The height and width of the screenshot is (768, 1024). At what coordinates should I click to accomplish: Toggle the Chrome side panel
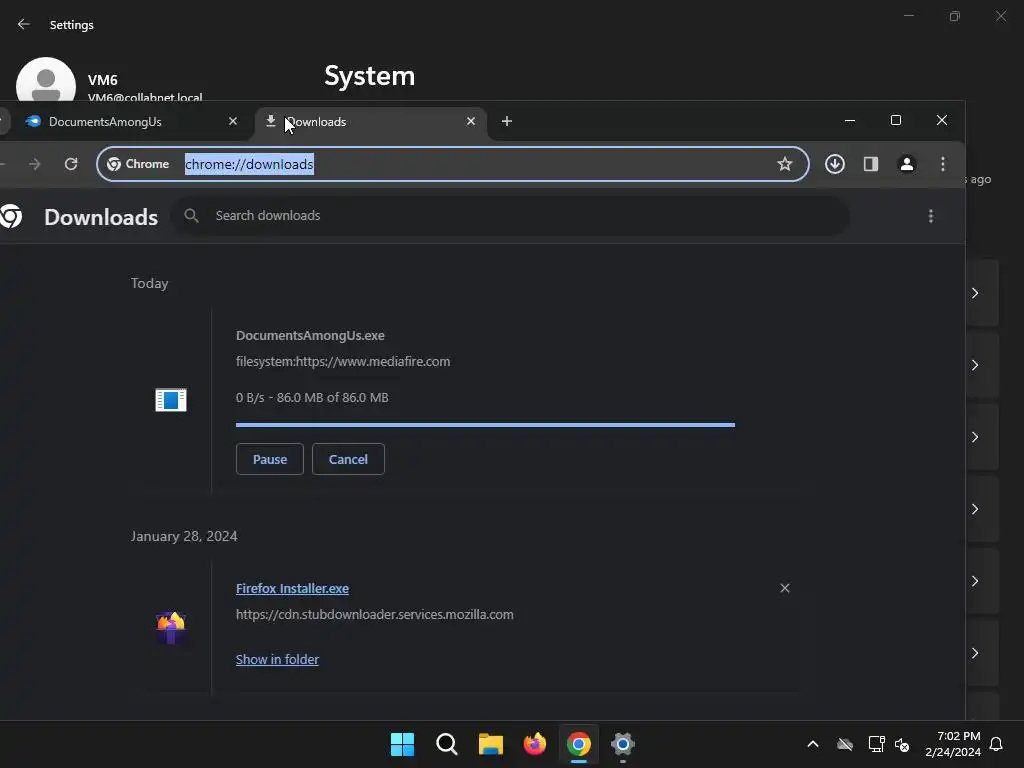pyautogui.click(x=871, y=164)
